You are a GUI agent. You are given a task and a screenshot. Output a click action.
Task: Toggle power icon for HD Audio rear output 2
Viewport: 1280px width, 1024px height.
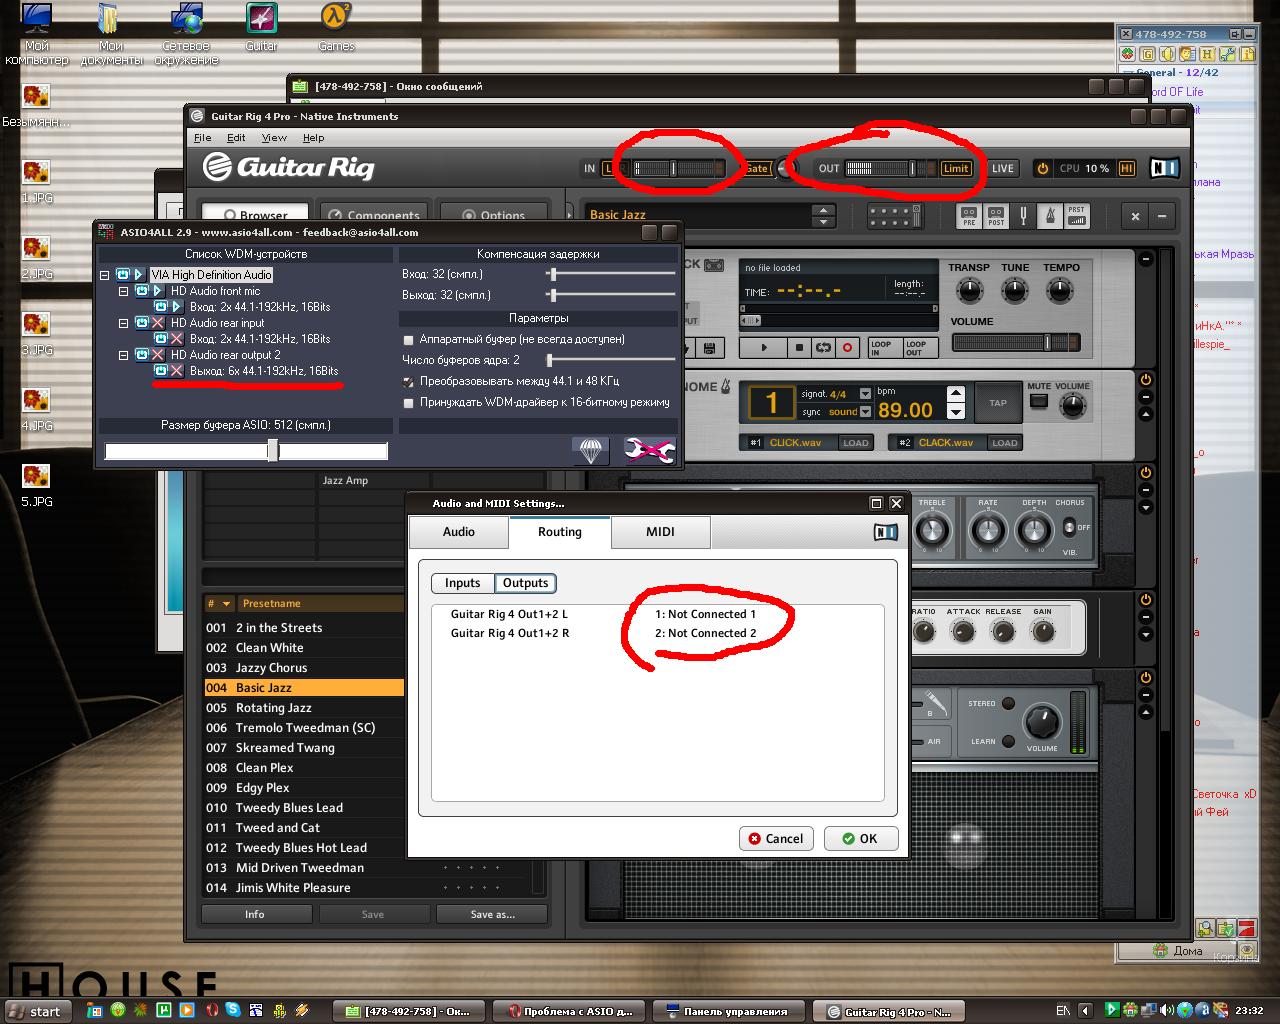point(142,355)
